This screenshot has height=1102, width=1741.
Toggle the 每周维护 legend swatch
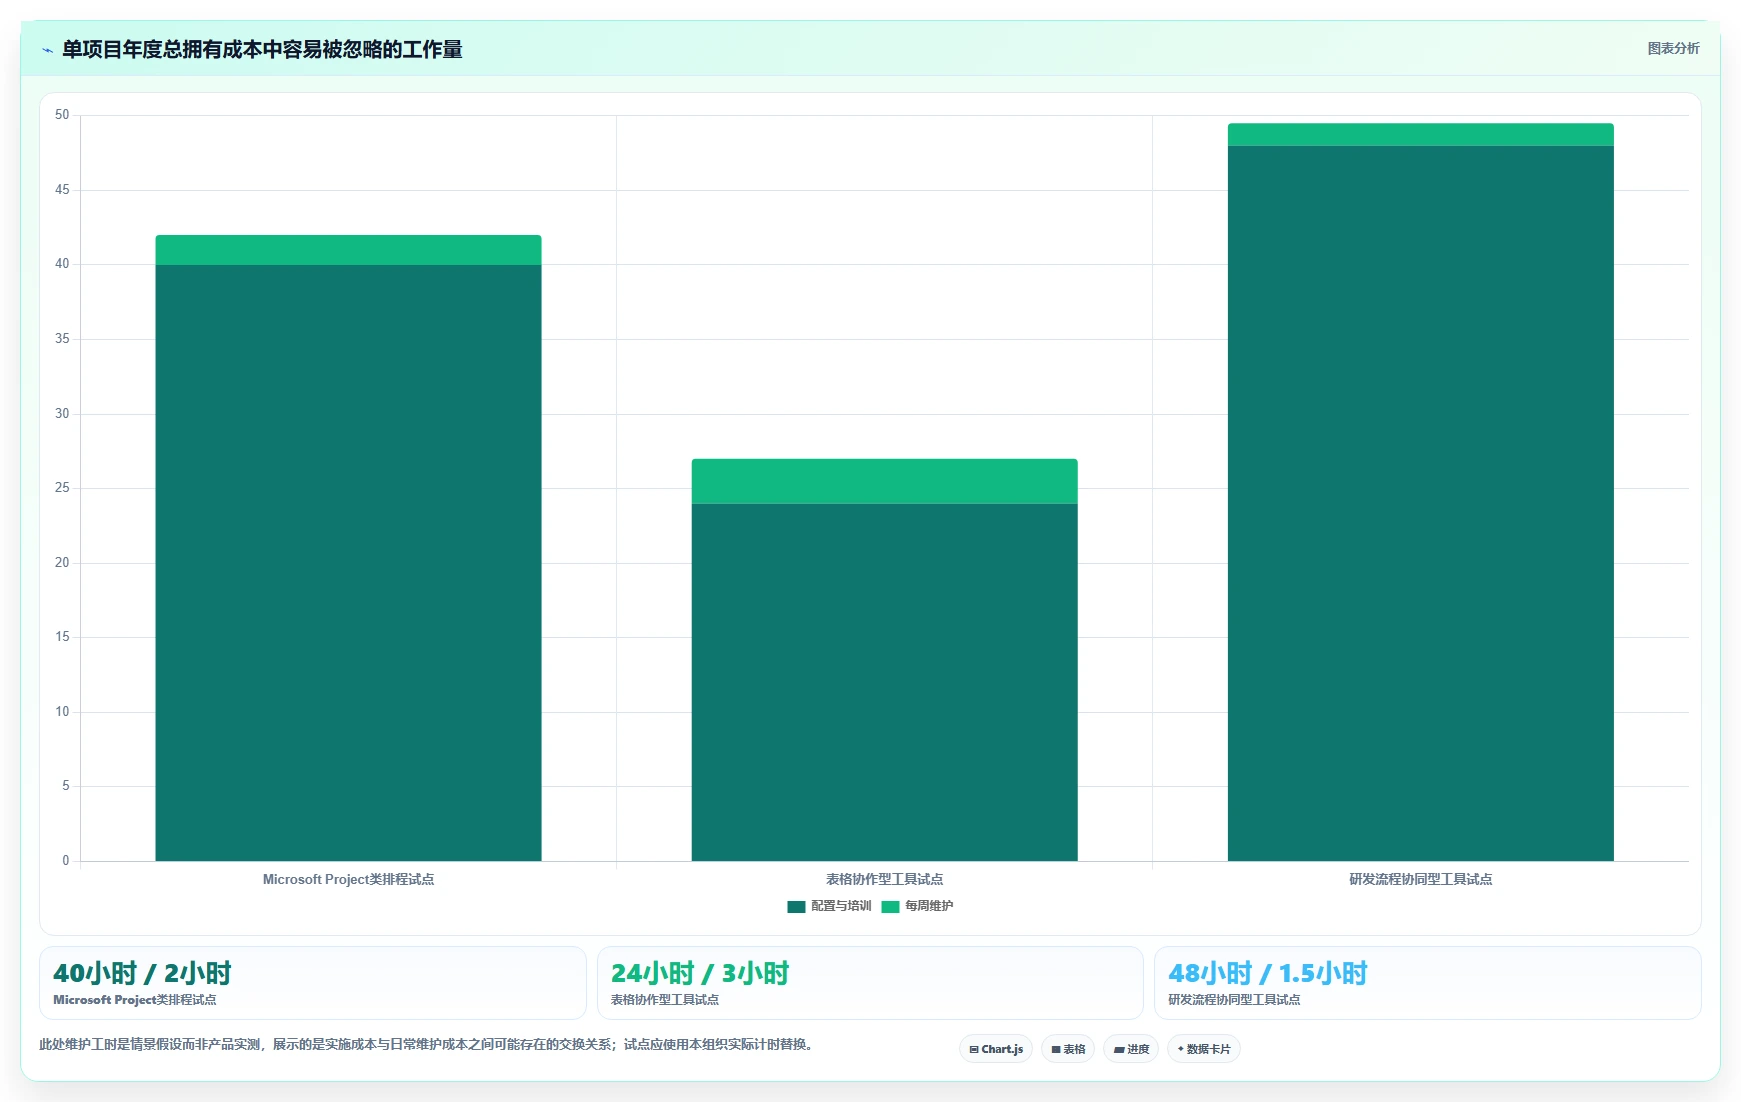point(890,907)
